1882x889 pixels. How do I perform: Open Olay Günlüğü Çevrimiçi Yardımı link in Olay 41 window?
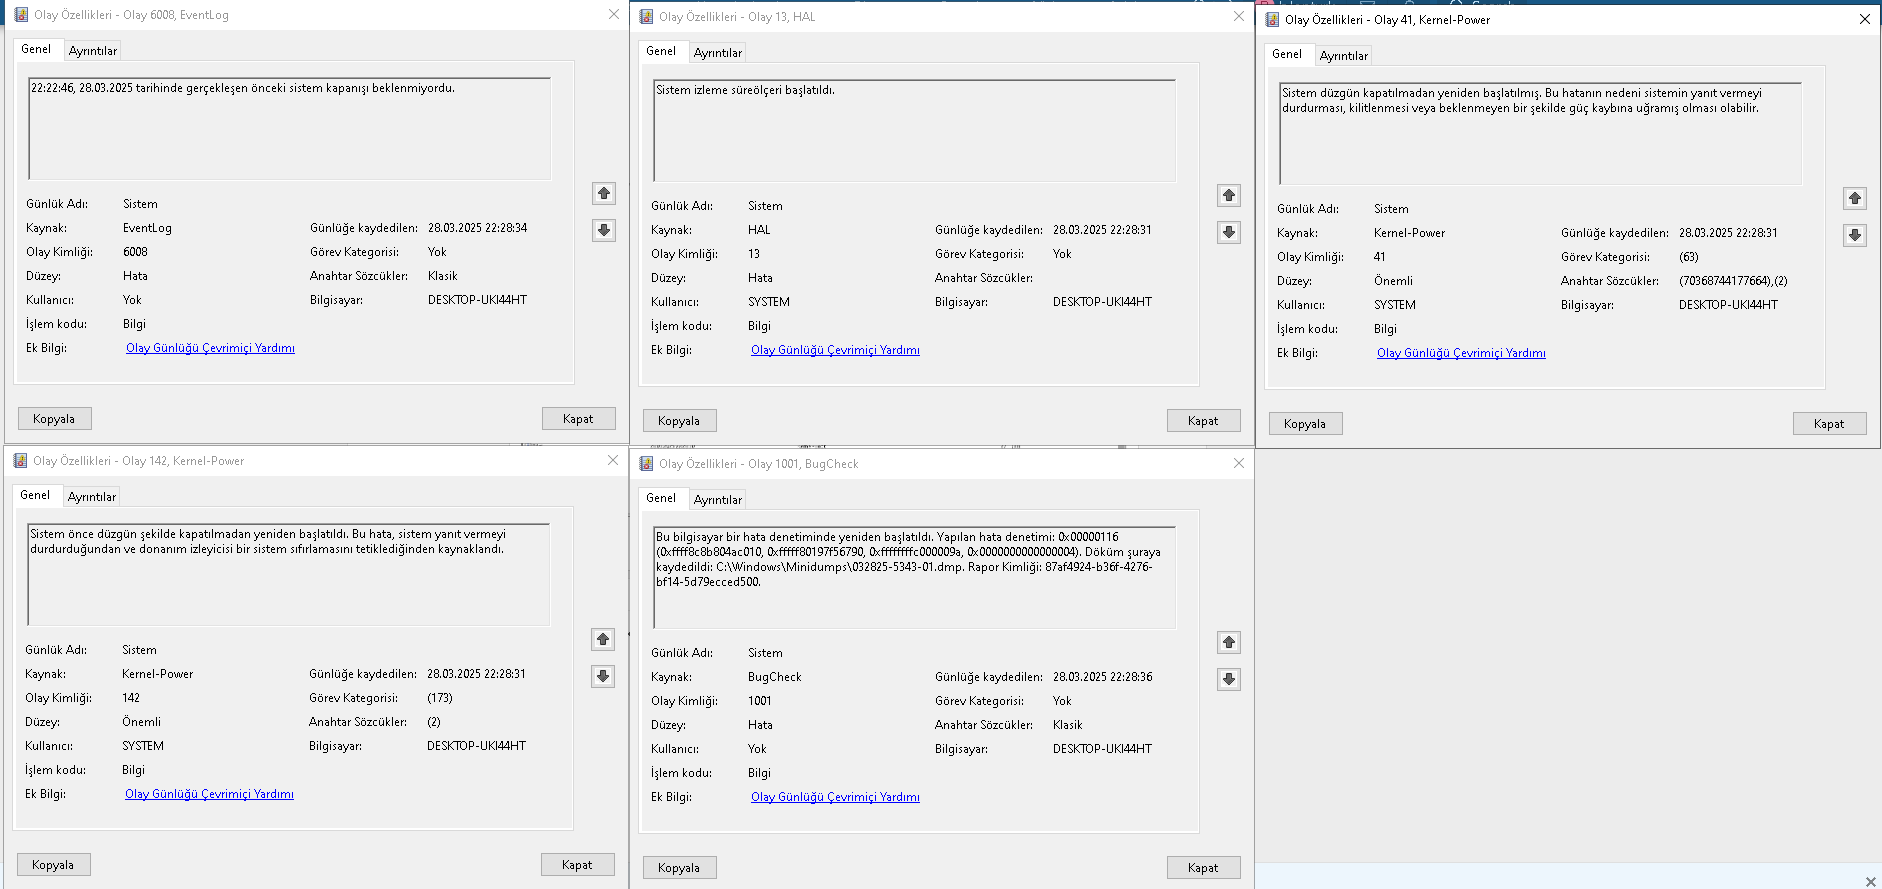[x=1461, y=353]
